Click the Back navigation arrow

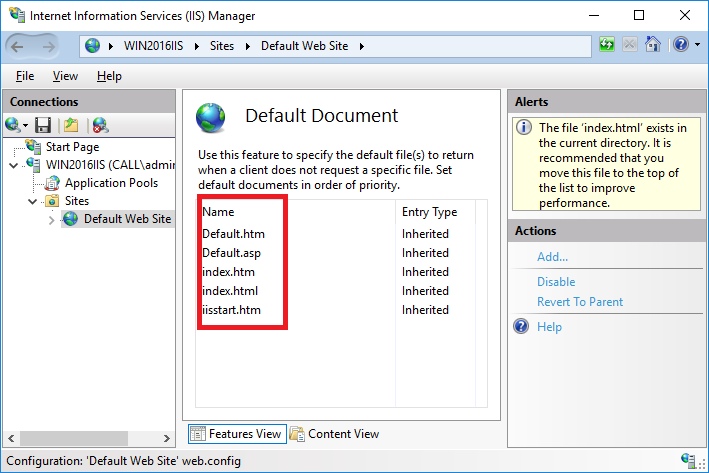coord(17,46)
